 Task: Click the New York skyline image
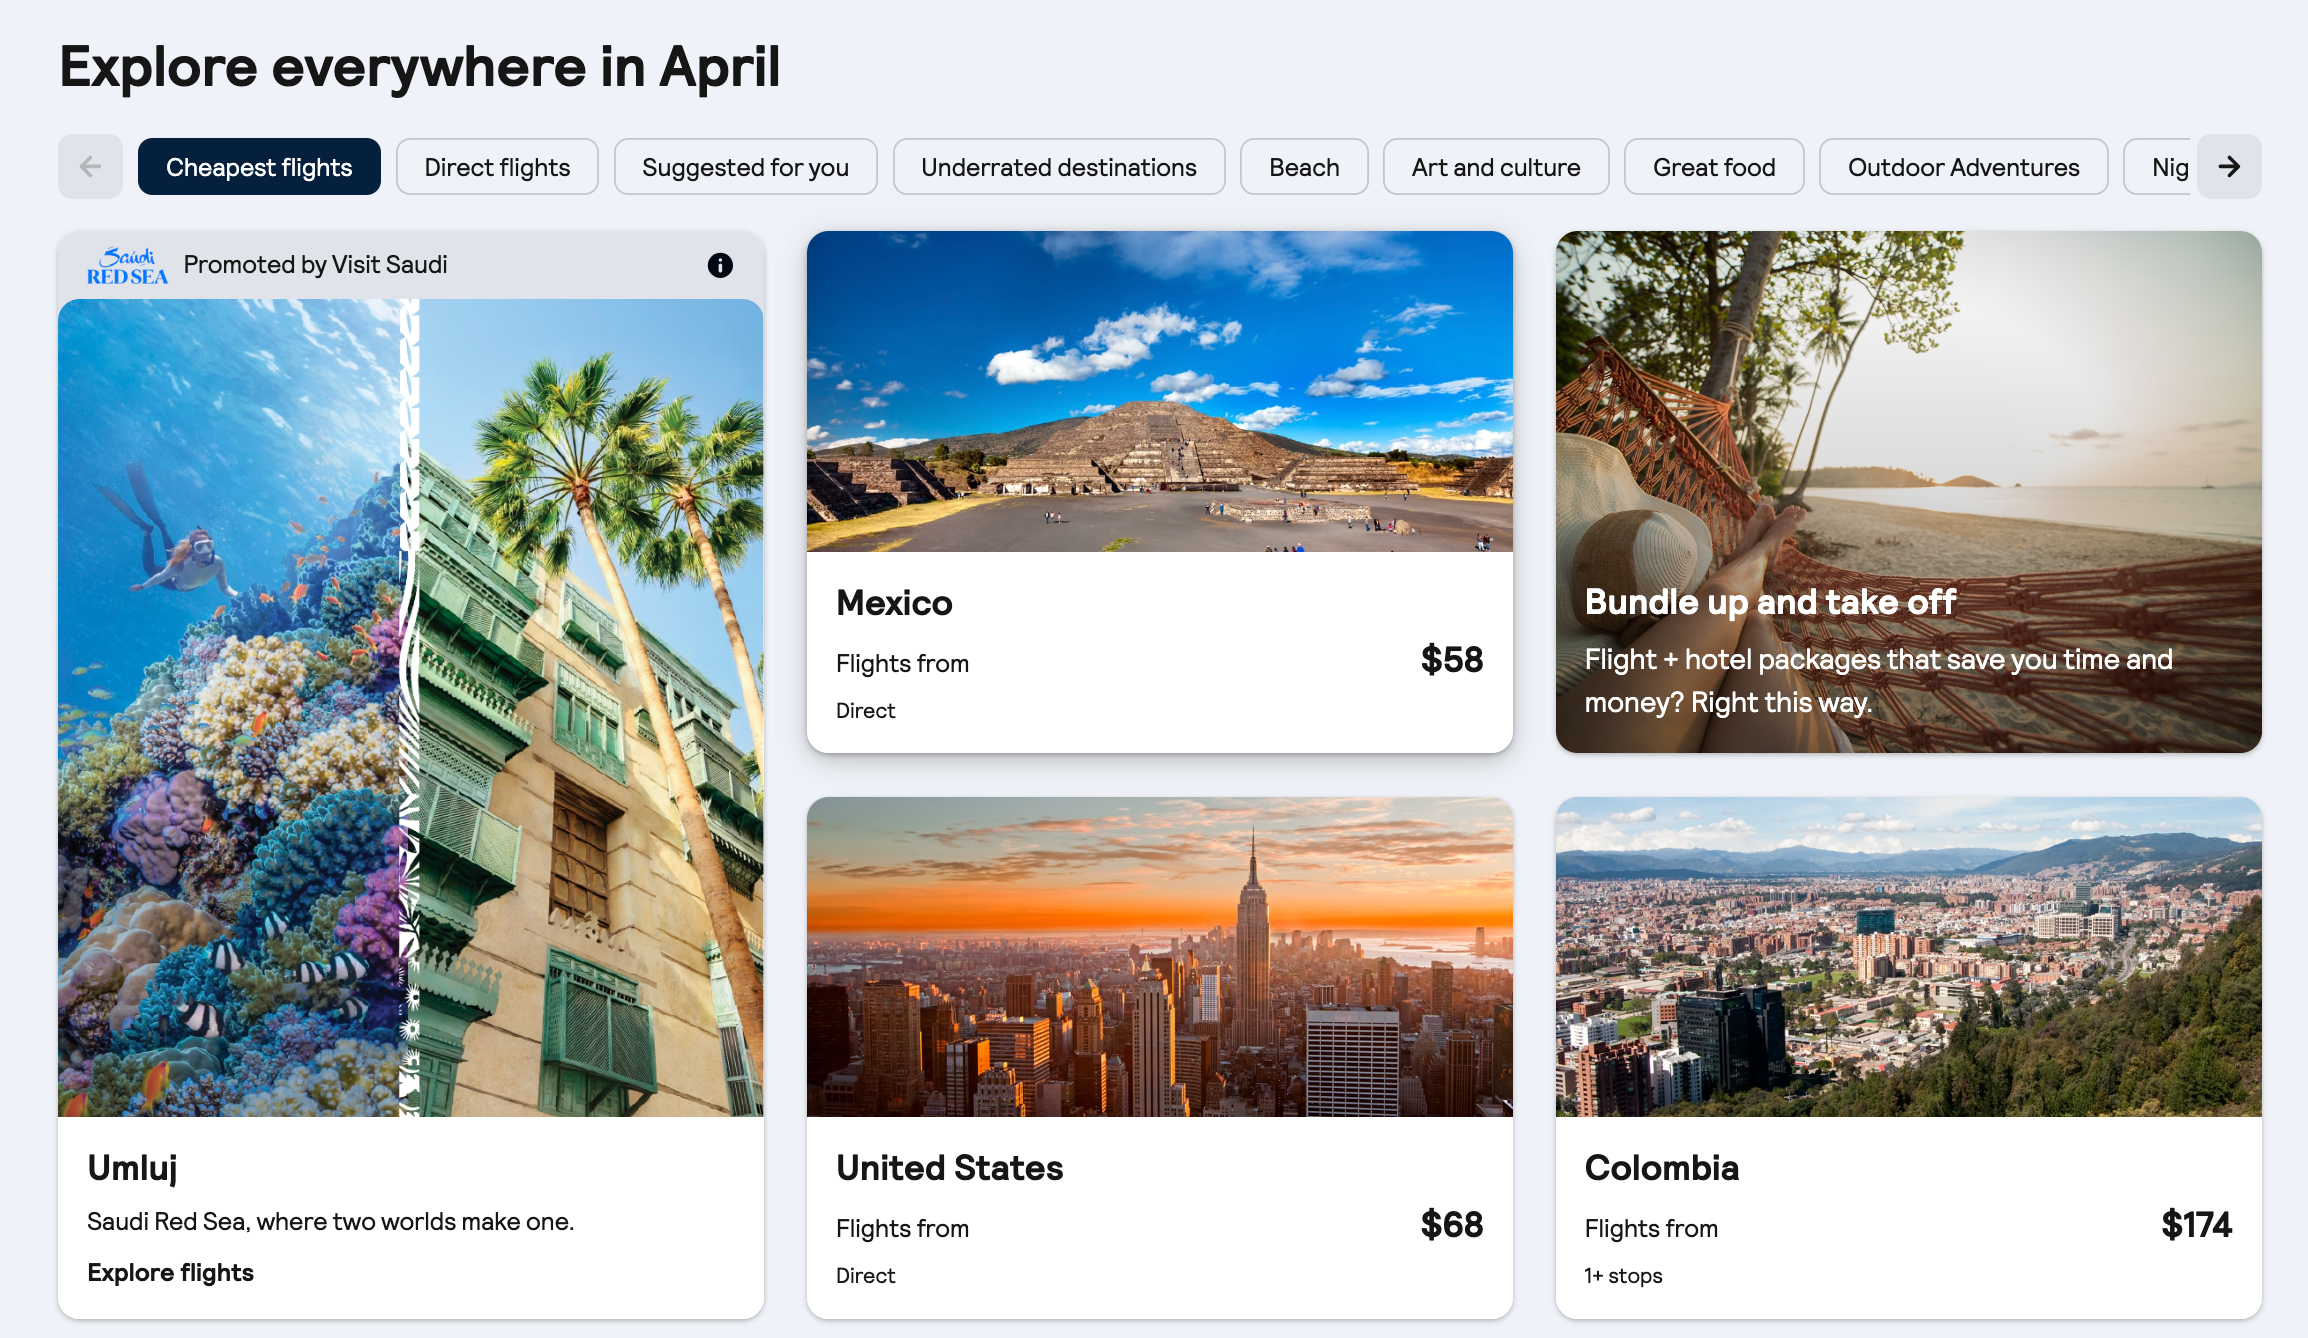coord(1159,956)
